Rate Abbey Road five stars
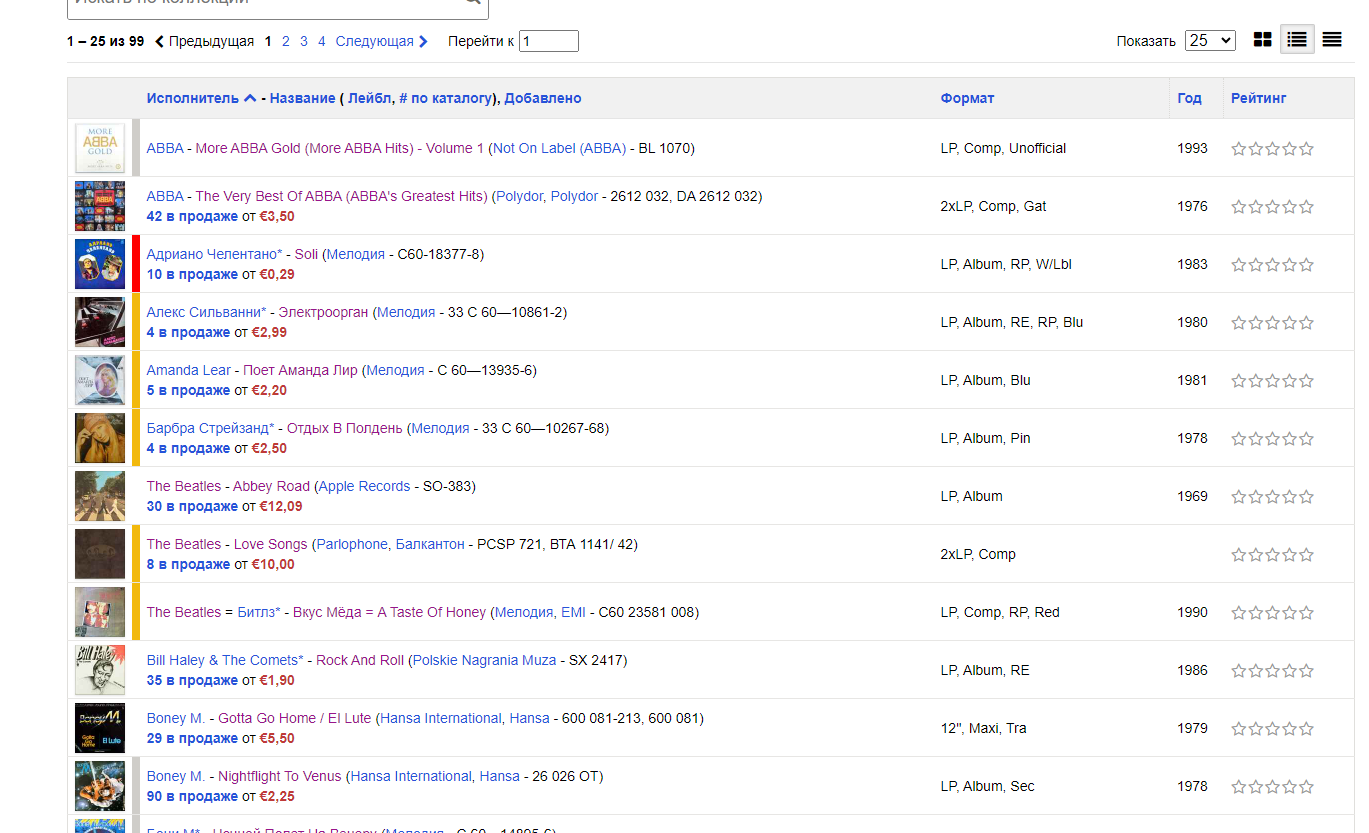Image resolution: width=1369 pixels, height=833 pixels. (1306, 497)
